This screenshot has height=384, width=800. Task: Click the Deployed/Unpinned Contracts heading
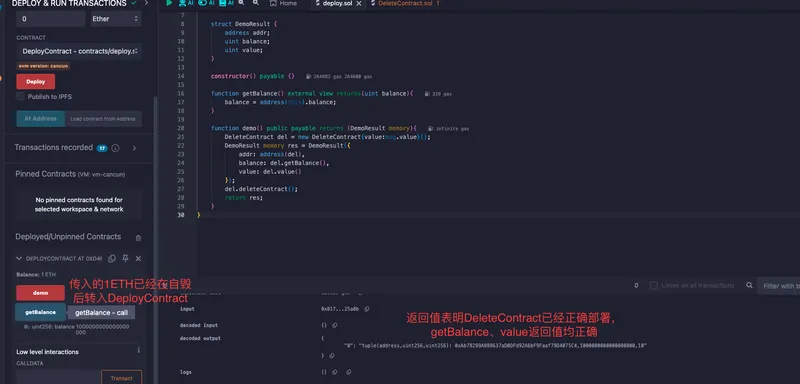click(x=68, y=237)
